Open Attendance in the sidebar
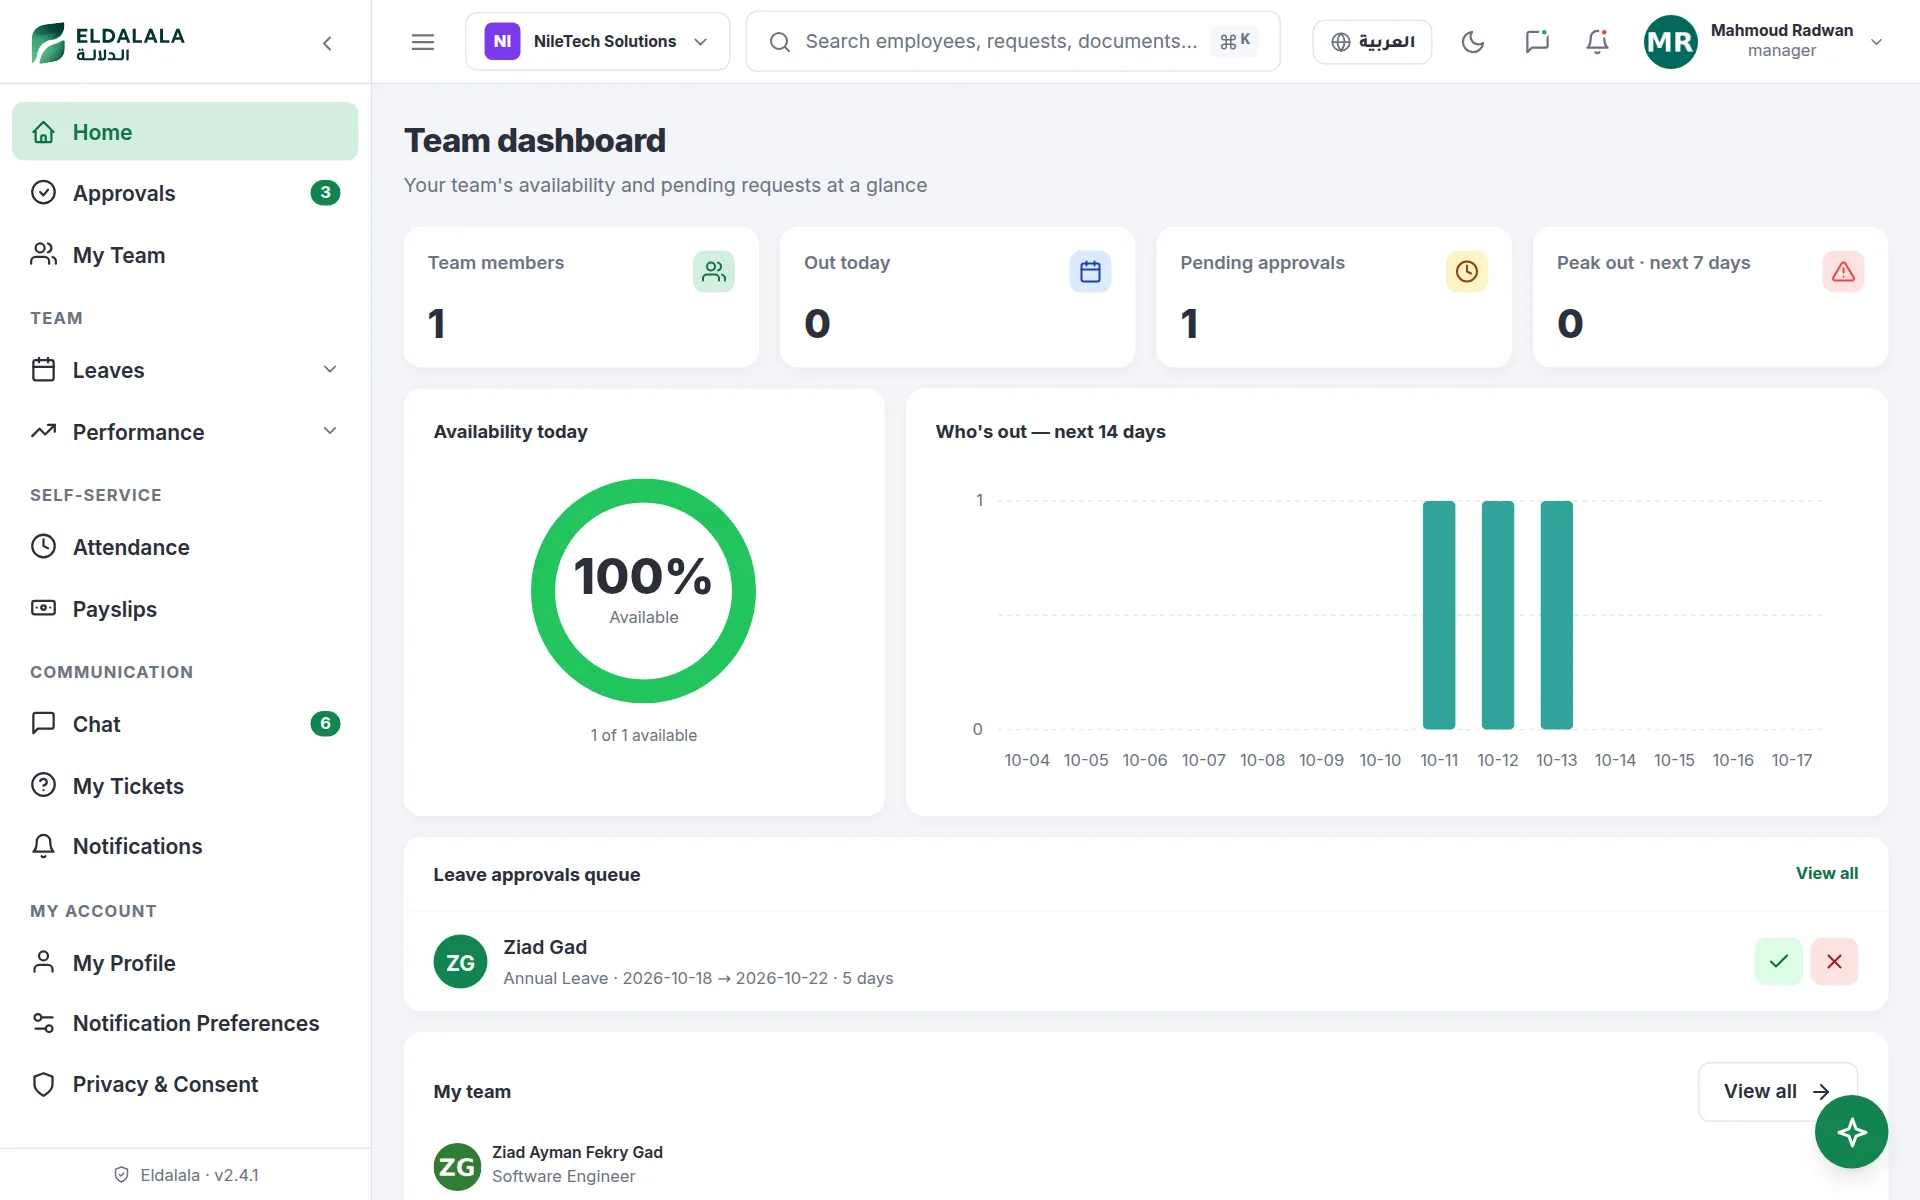 click(x=185, y=547)
